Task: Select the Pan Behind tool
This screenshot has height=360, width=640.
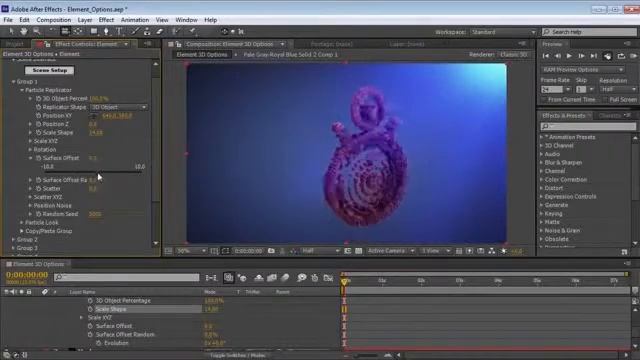Action: pos(78,31)
